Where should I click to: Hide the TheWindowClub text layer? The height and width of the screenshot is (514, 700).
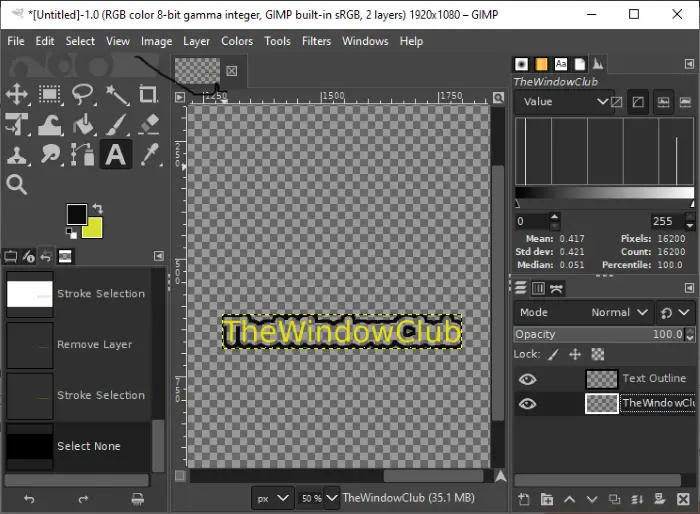tap(527, 404)
